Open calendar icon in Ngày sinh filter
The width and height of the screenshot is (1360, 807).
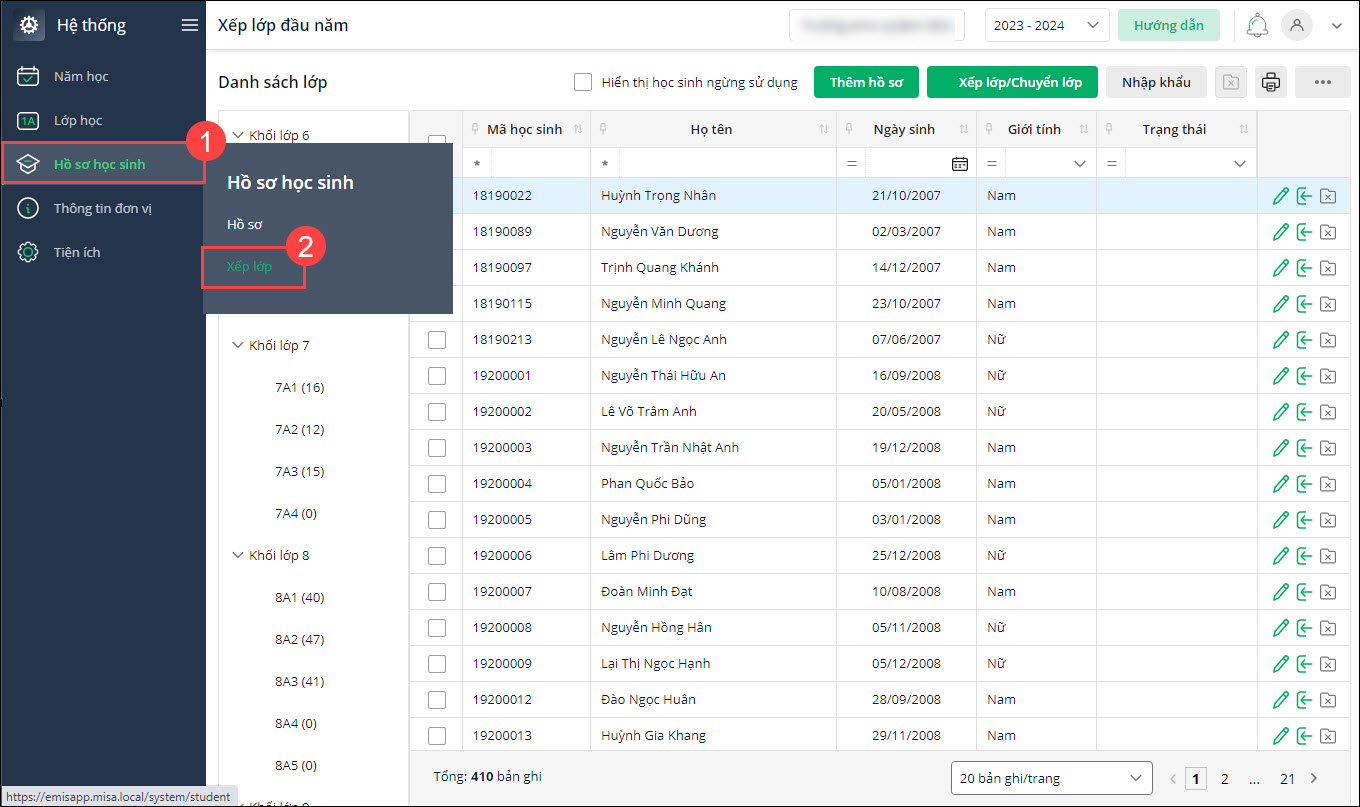click(x=960, y=164)
